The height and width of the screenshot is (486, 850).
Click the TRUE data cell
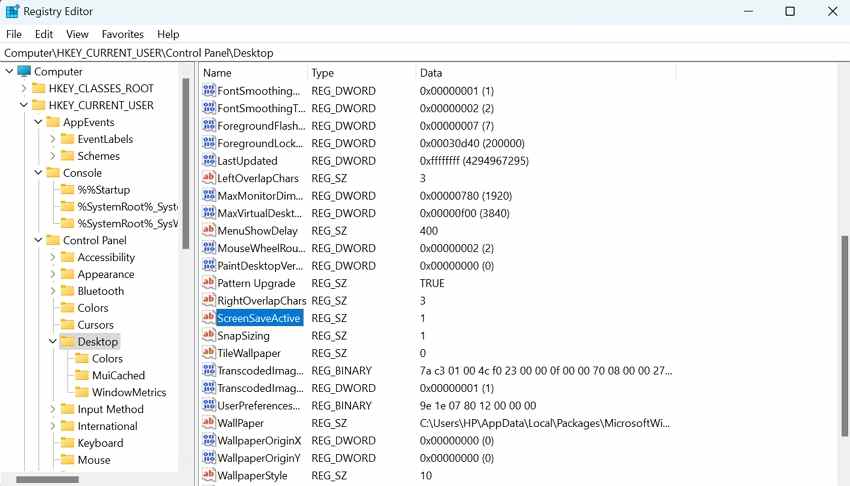[x=432, y=283]
